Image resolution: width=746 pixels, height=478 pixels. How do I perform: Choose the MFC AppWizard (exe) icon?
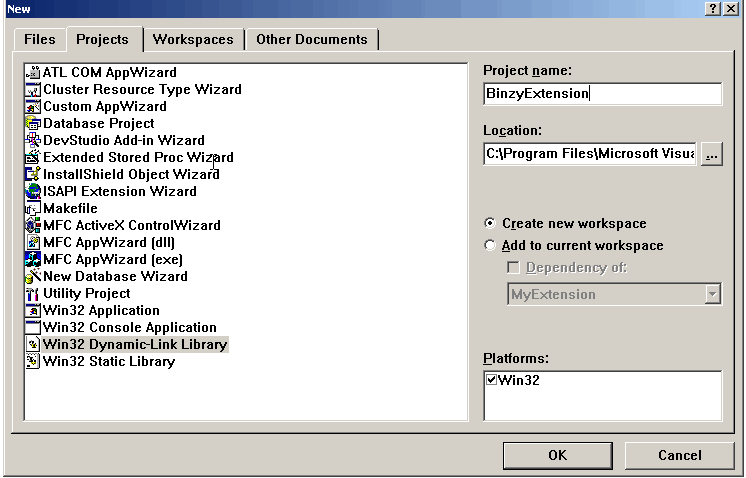point(33,259)
